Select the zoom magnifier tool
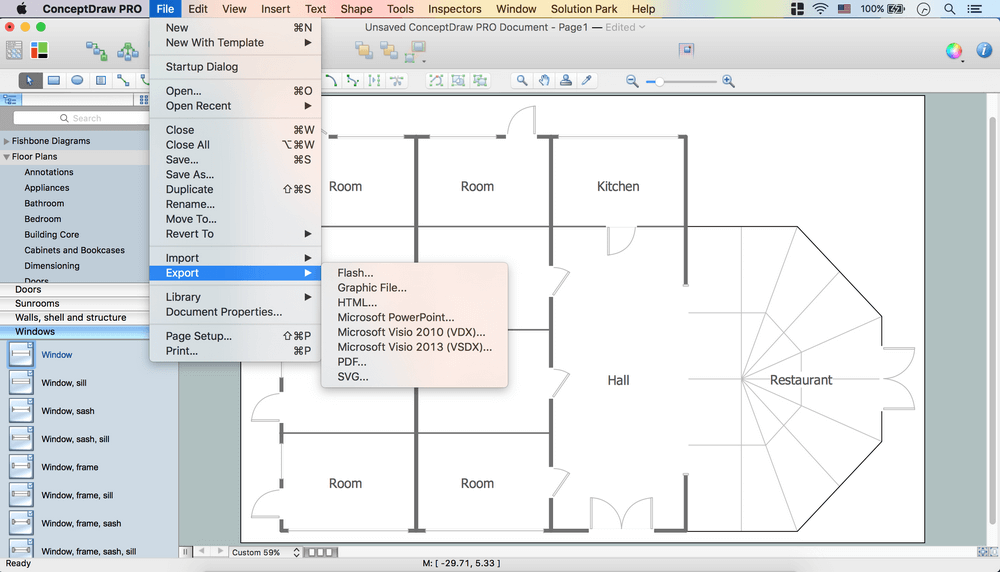This screenshot has width=1000, height=572. point(522,80)
